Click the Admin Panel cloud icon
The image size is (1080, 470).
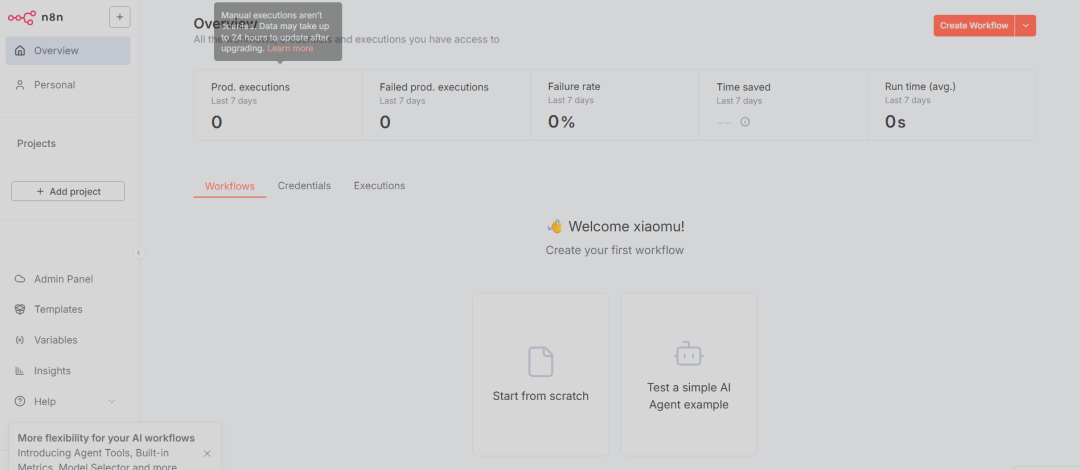tap(20, 279)
